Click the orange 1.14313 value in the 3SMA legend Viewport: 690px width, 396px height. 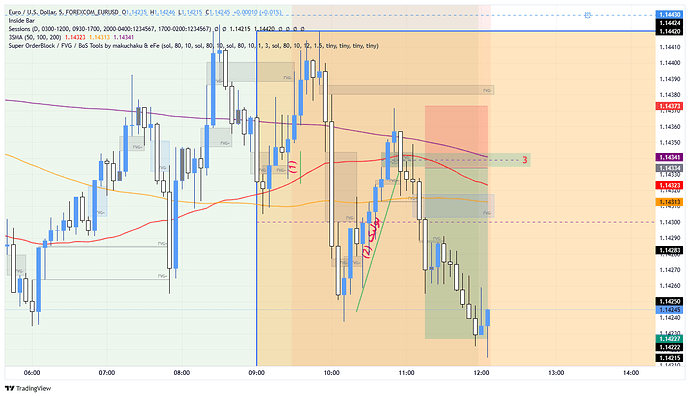[99, 37]
